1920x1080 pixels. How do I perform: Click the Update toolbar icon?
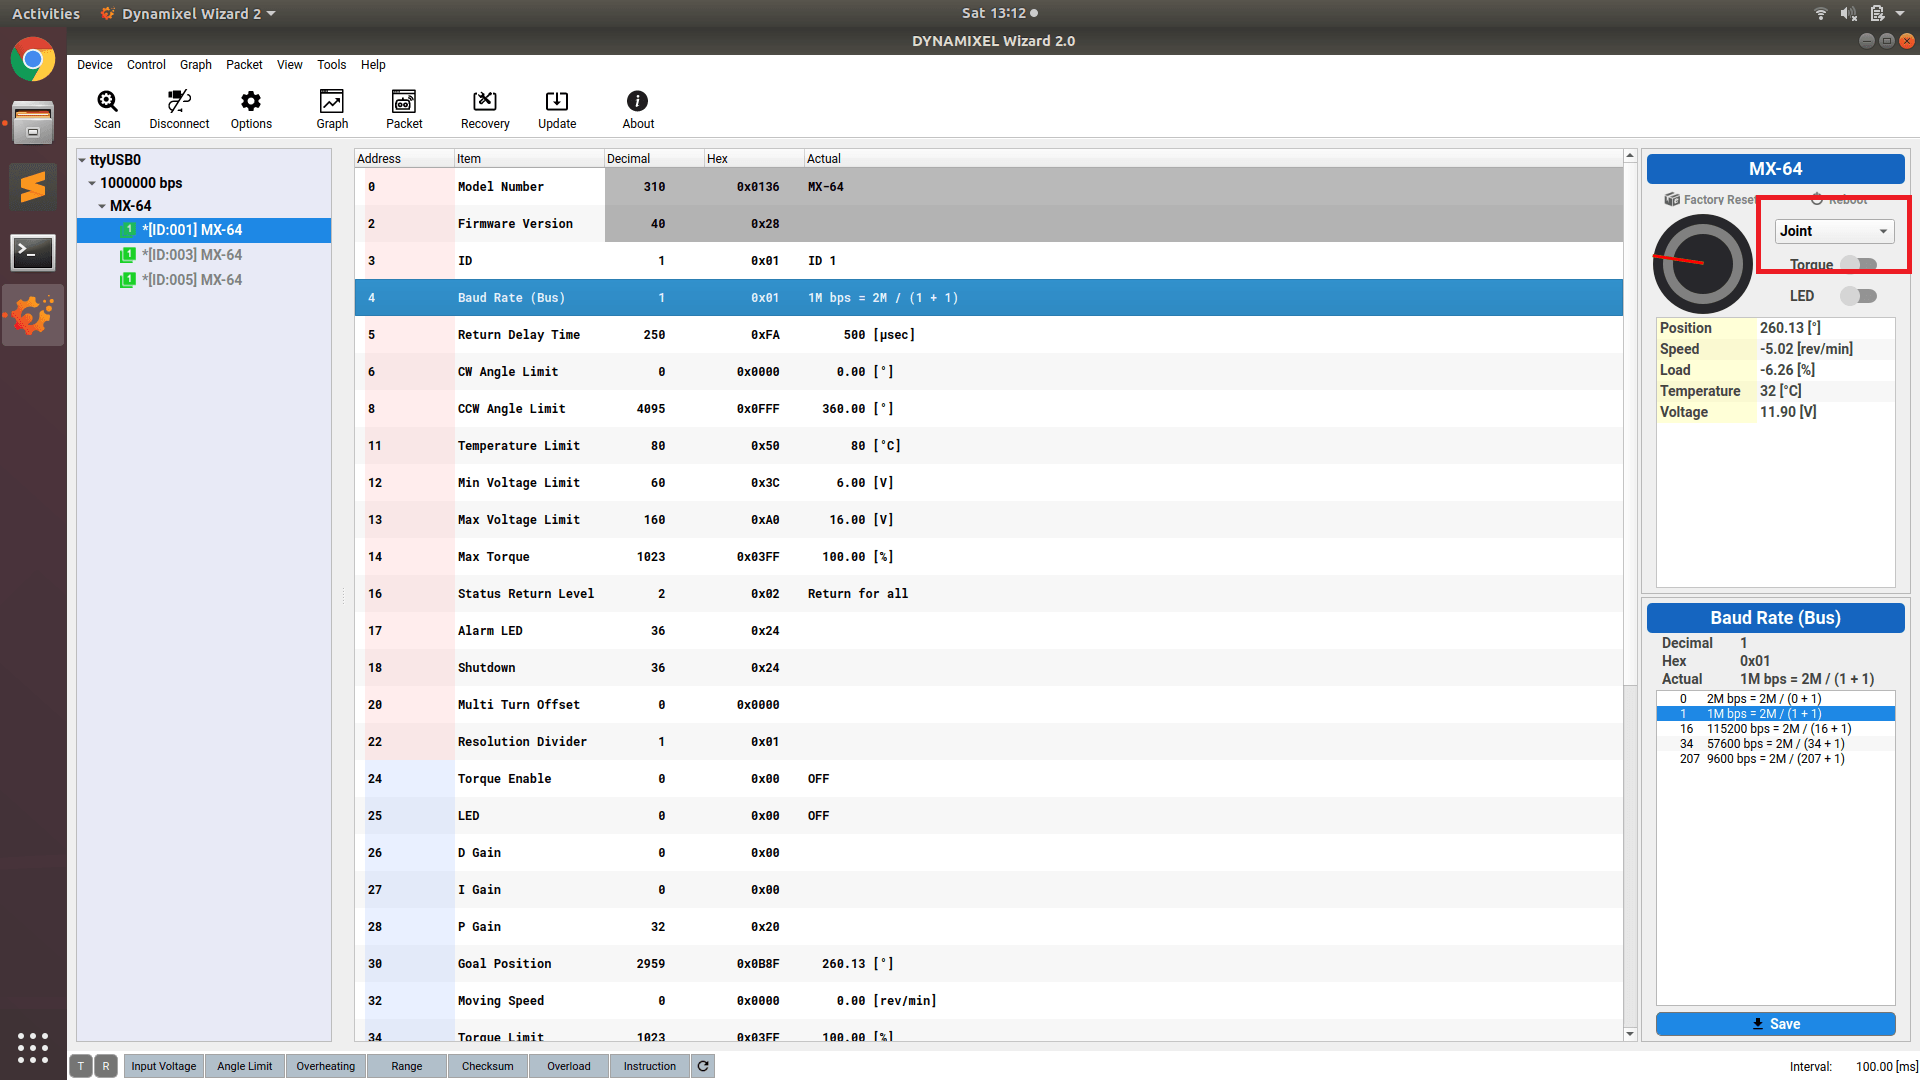point(557,109)
